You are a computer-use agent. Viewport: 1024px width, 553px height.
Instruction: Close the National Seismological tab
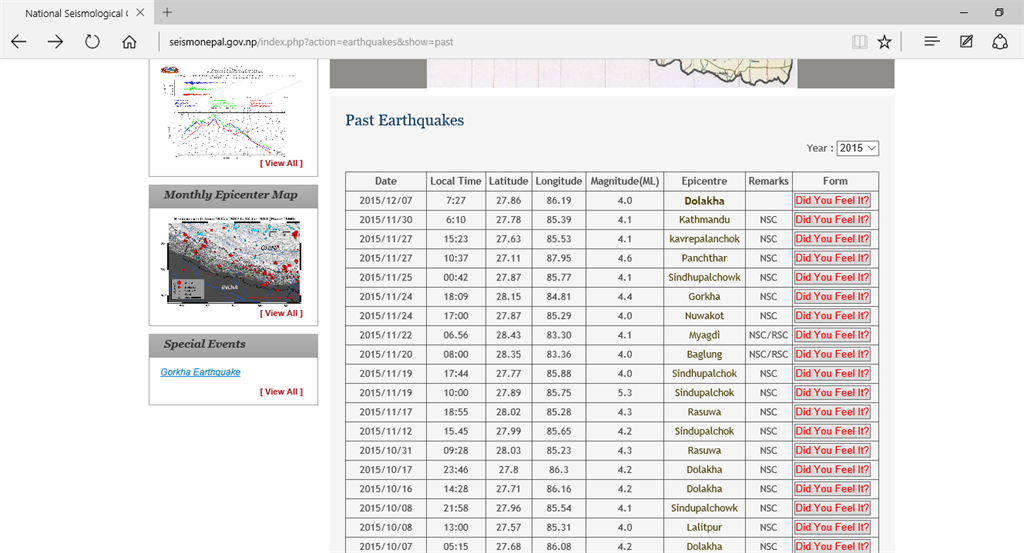click(140, 13)
